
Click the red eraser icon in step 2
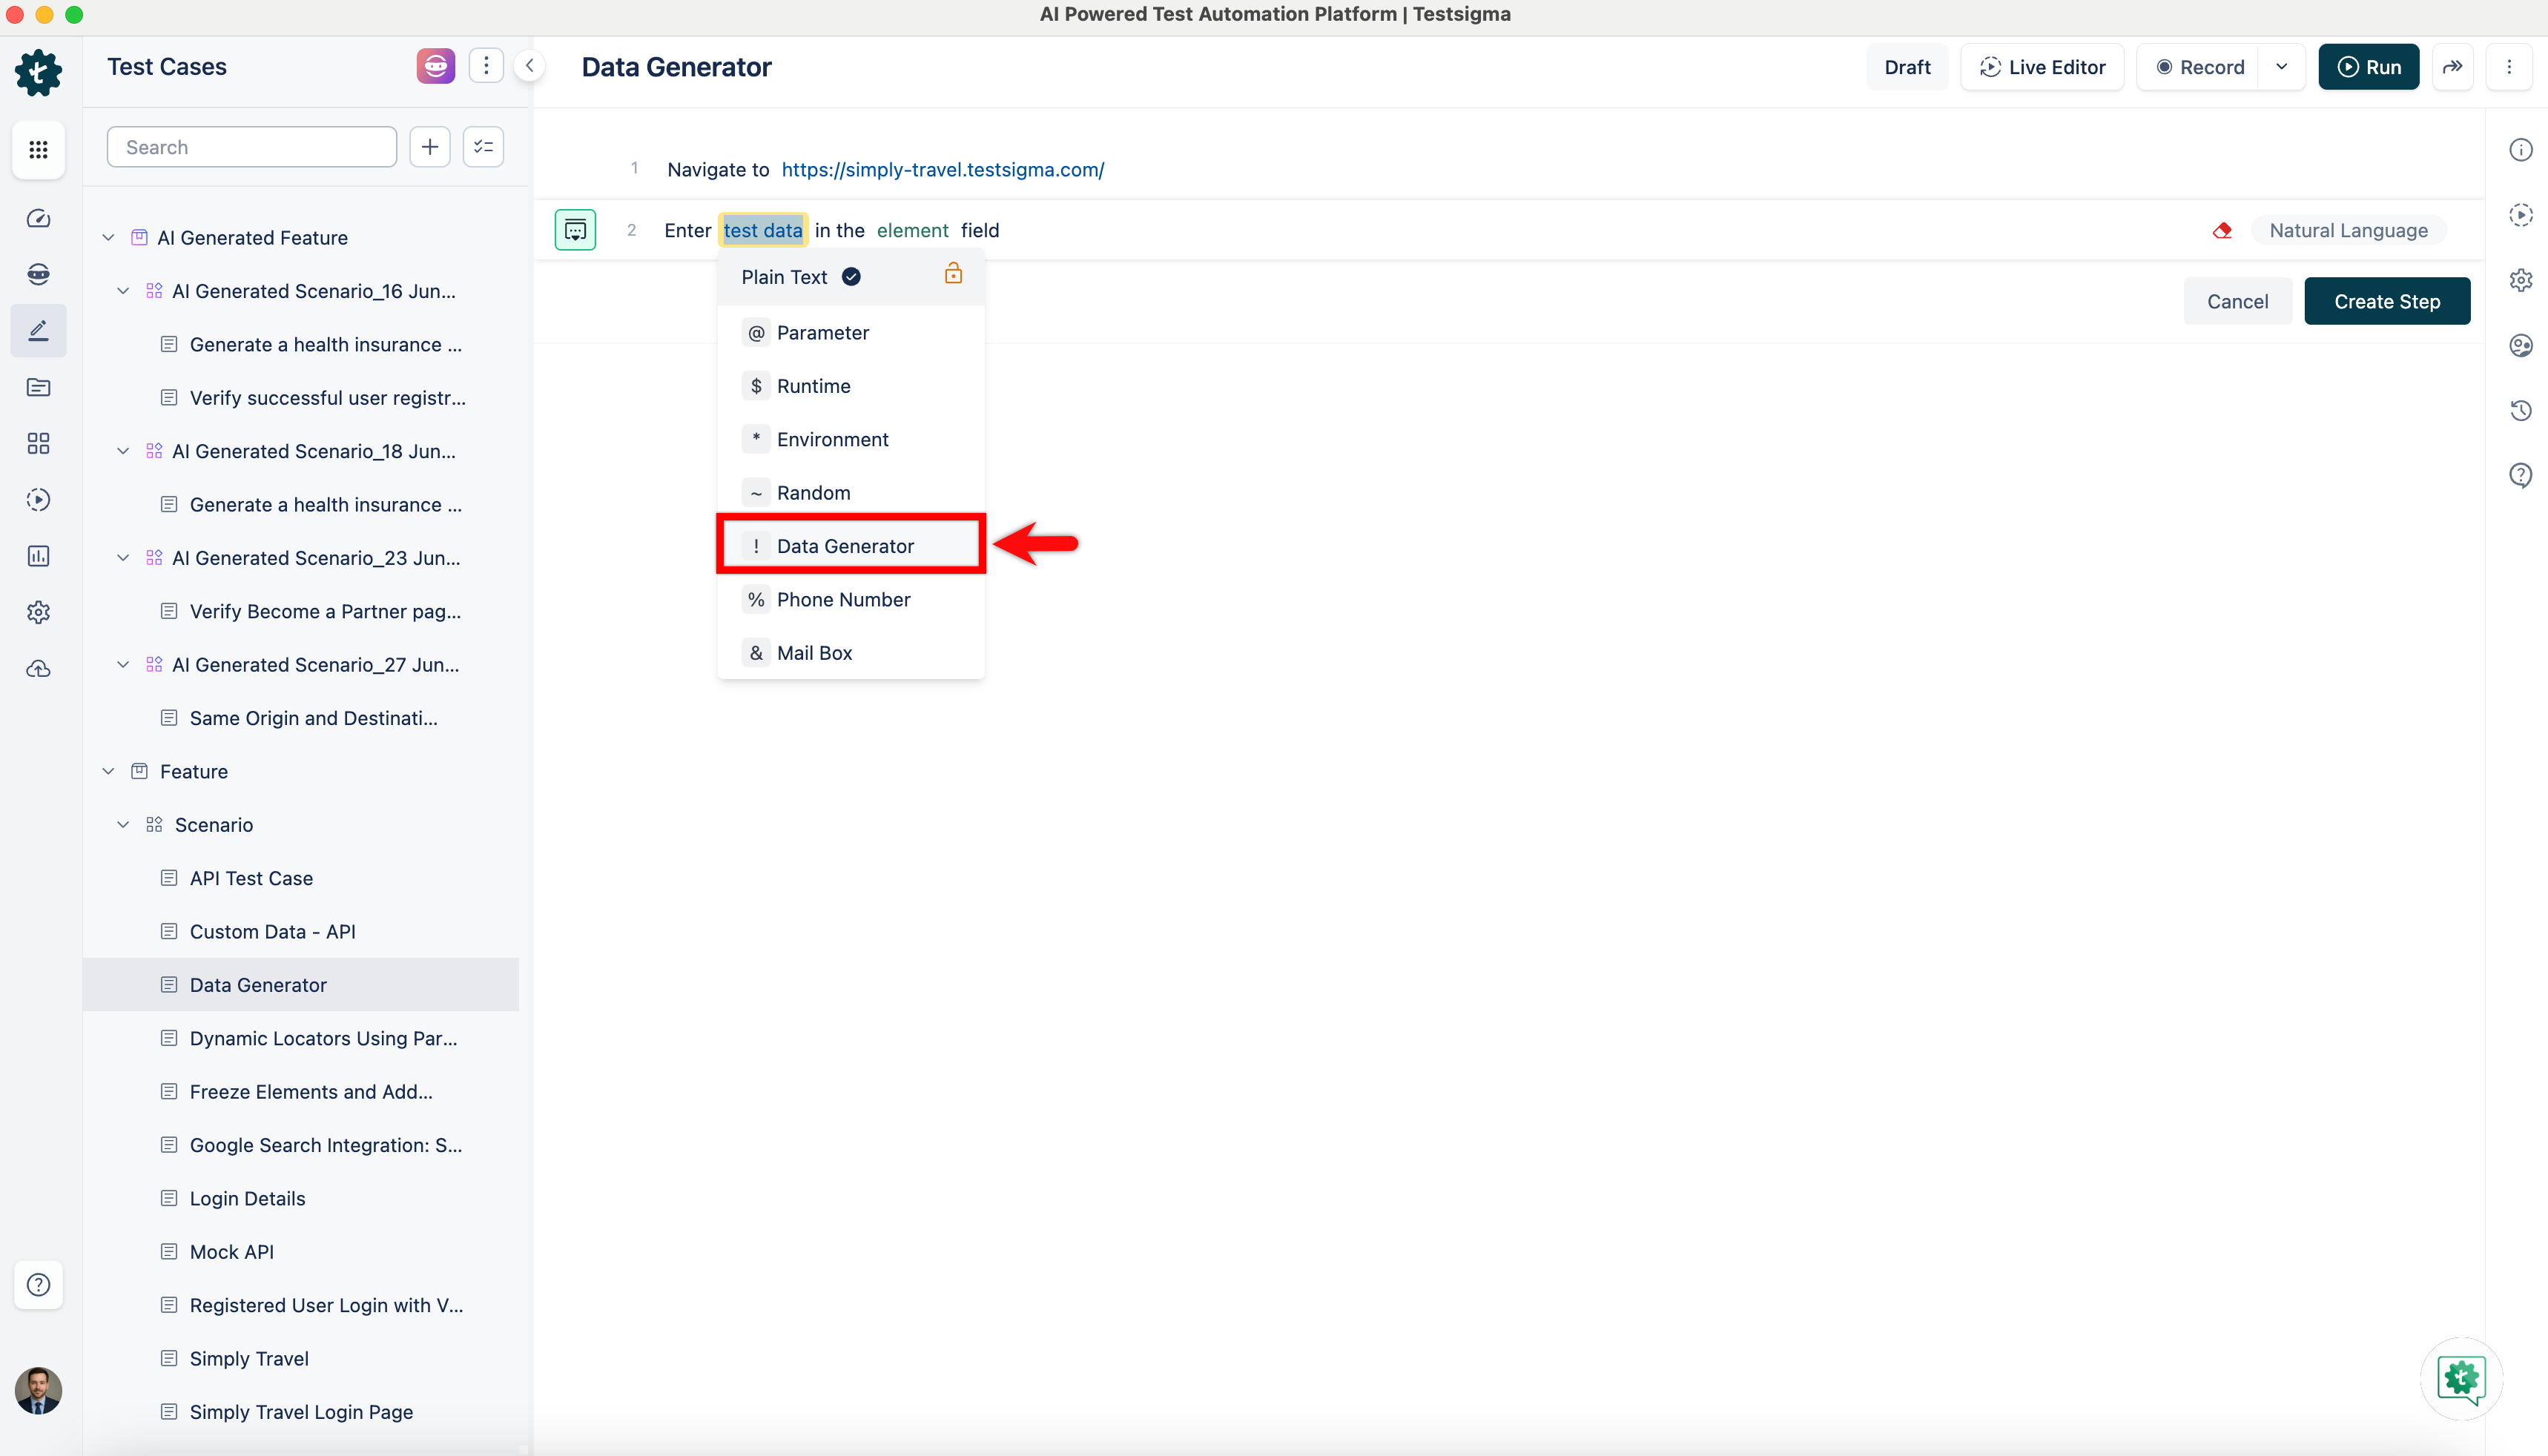coord(2222,230)
